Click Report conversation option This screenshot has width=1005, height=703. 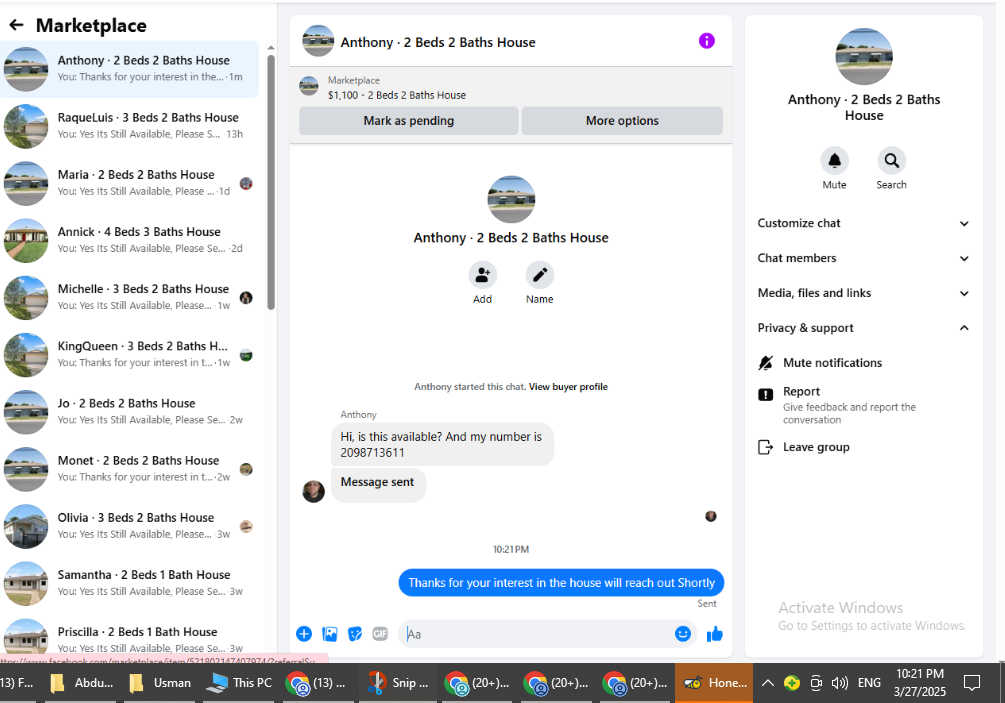click(863, 405)
